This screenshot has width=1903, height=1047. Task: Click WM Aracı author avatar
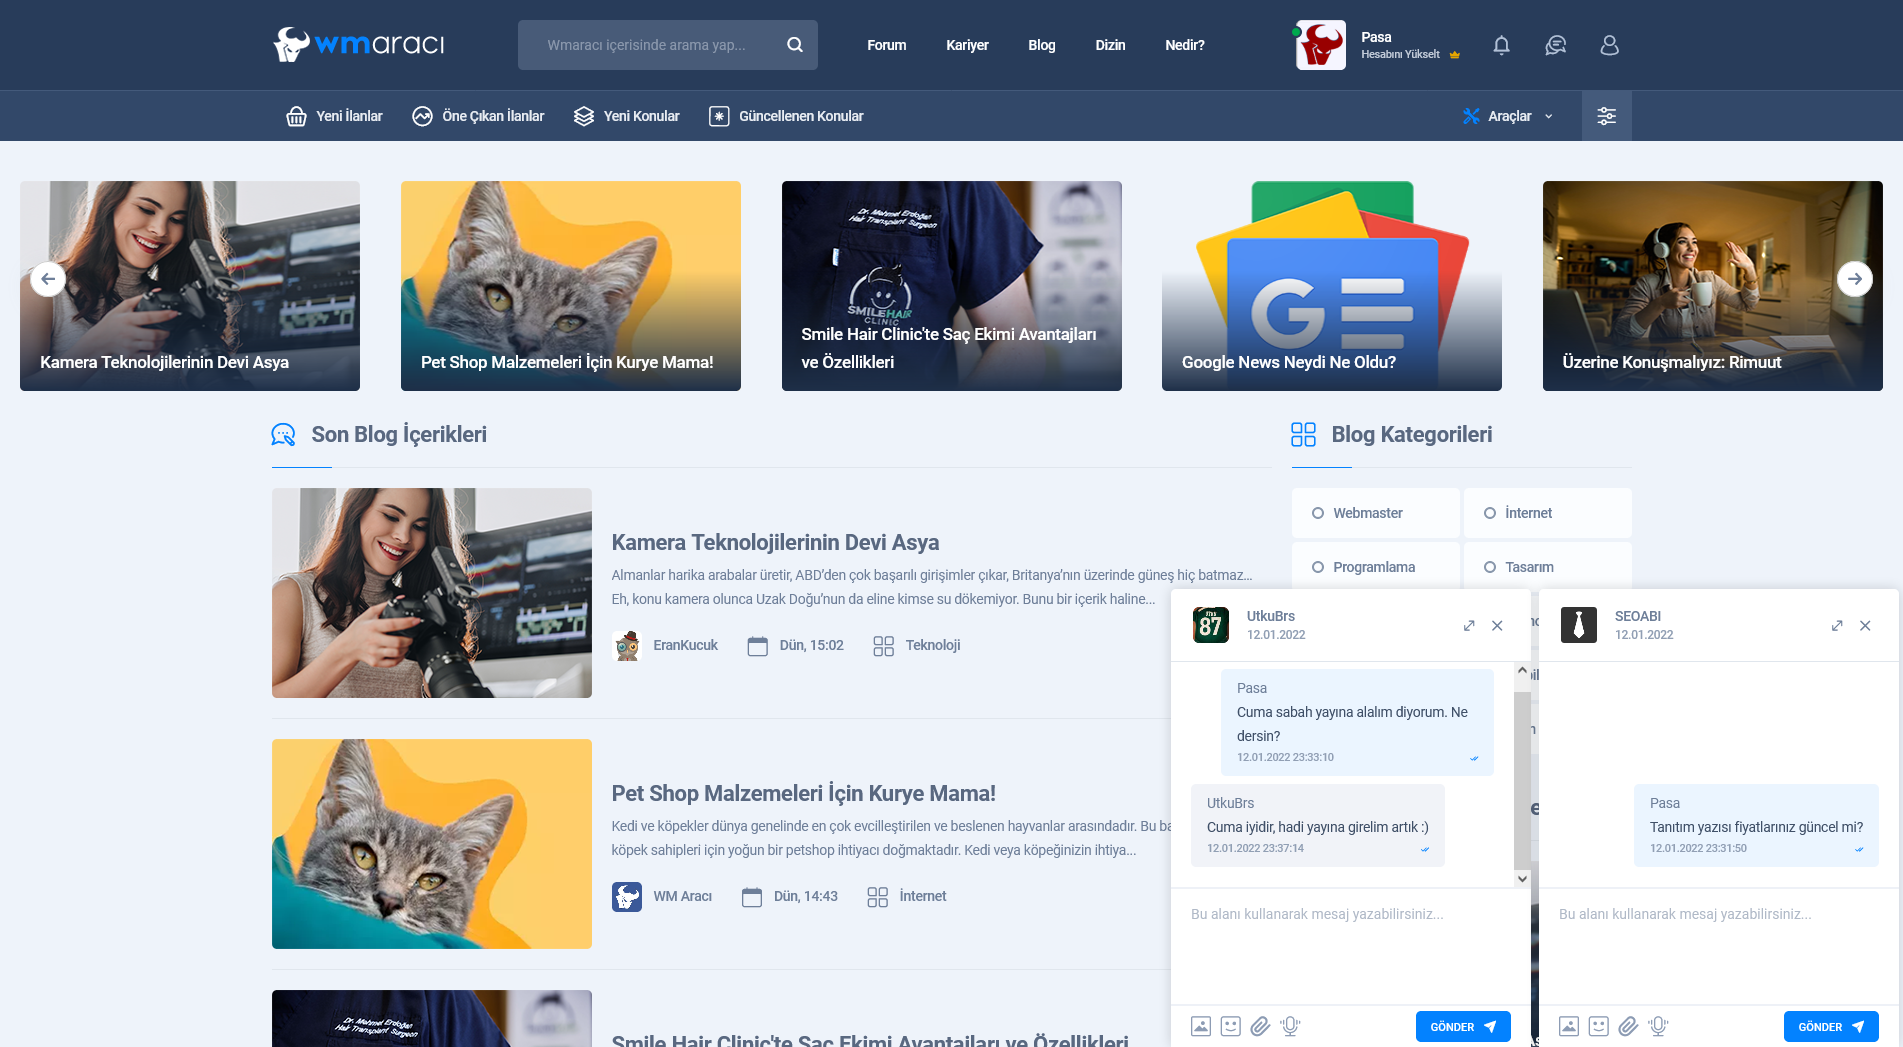pyautogui.click(x=627, y=897)
